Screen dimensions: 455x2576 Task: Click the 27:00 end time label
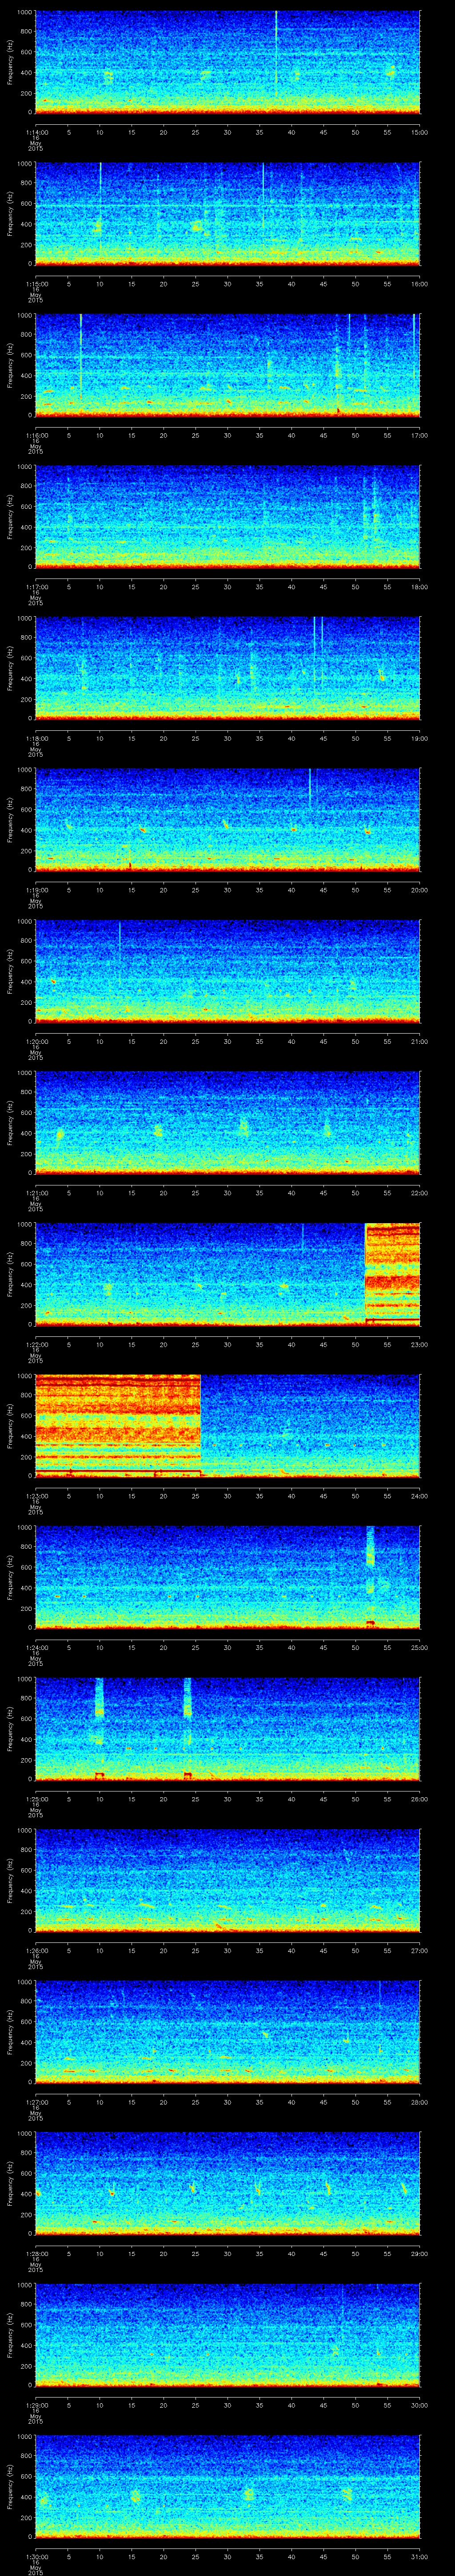420,1950
